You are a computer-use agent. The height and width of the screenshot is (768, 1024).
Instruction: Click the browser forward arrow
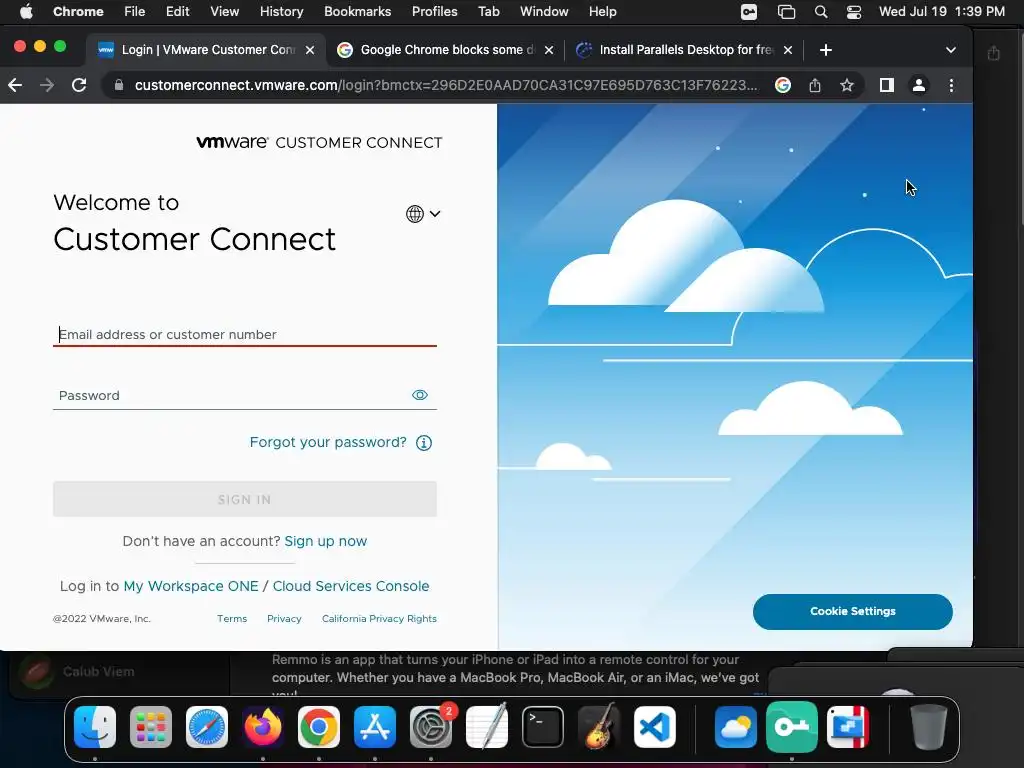coord(47,85)
